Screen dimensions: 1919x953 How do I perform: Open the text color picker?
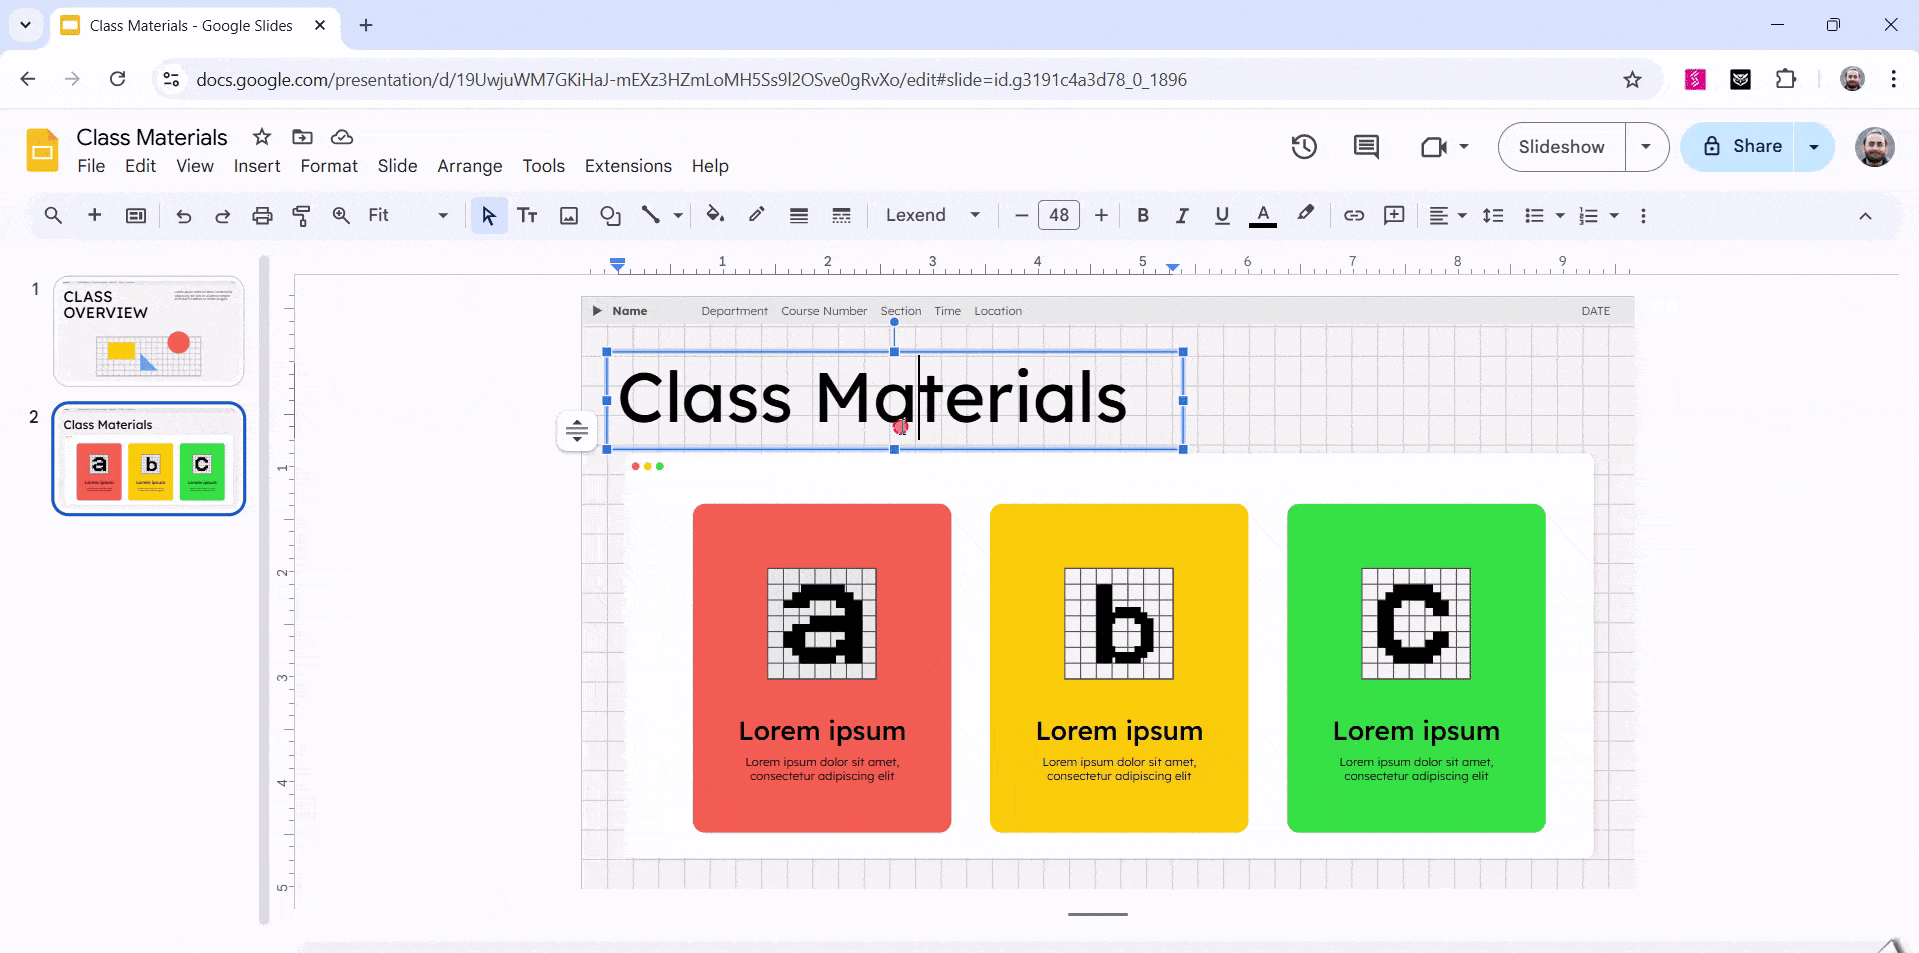[1262, 215]
